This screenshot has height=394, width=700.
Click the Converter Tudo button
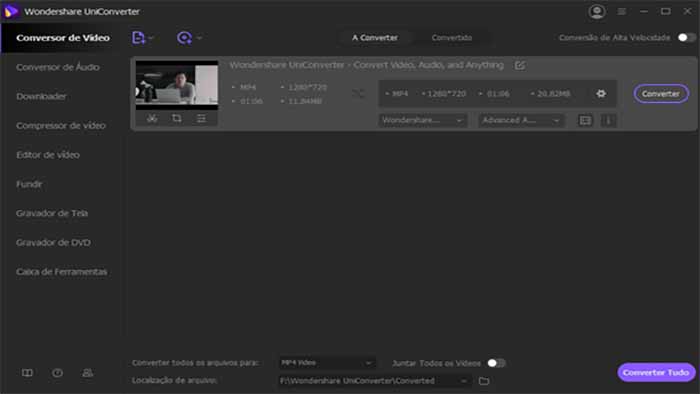point(656,373)
